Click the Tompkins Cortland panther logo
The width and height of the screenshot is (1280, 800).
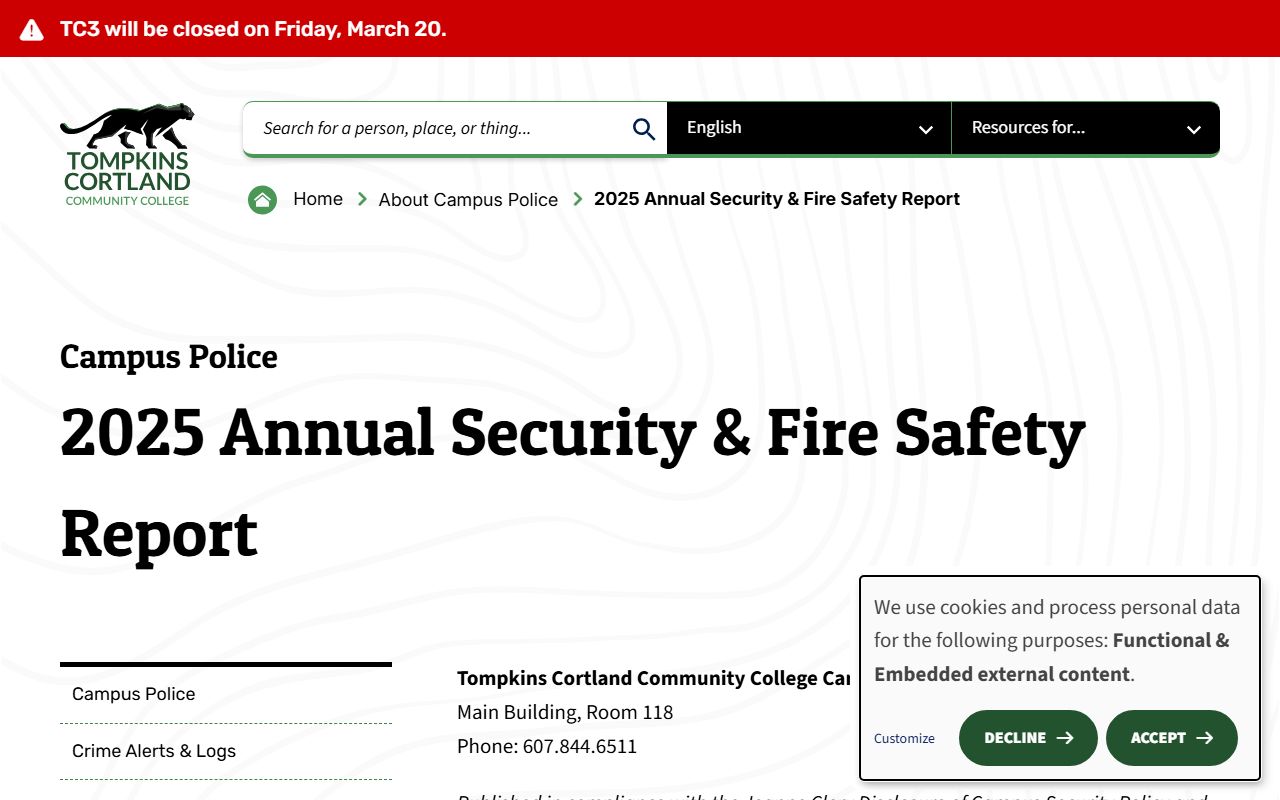127,154
